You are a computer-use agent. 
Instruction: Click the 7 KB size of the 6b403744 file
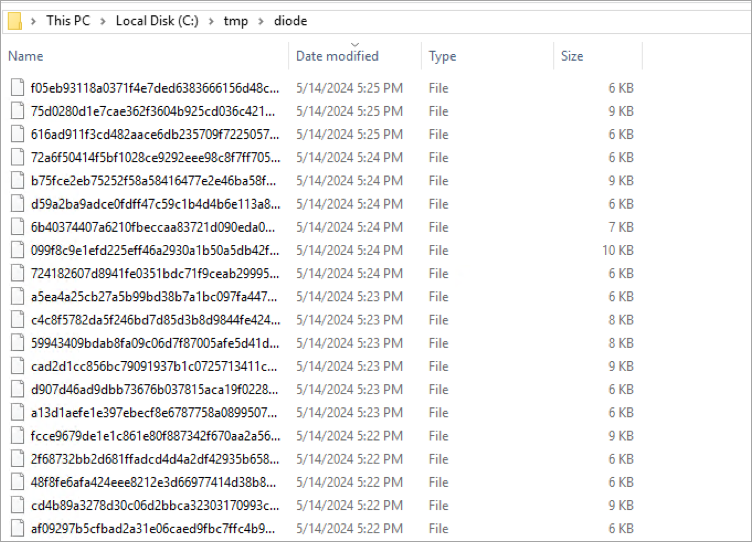click(621, 227)
